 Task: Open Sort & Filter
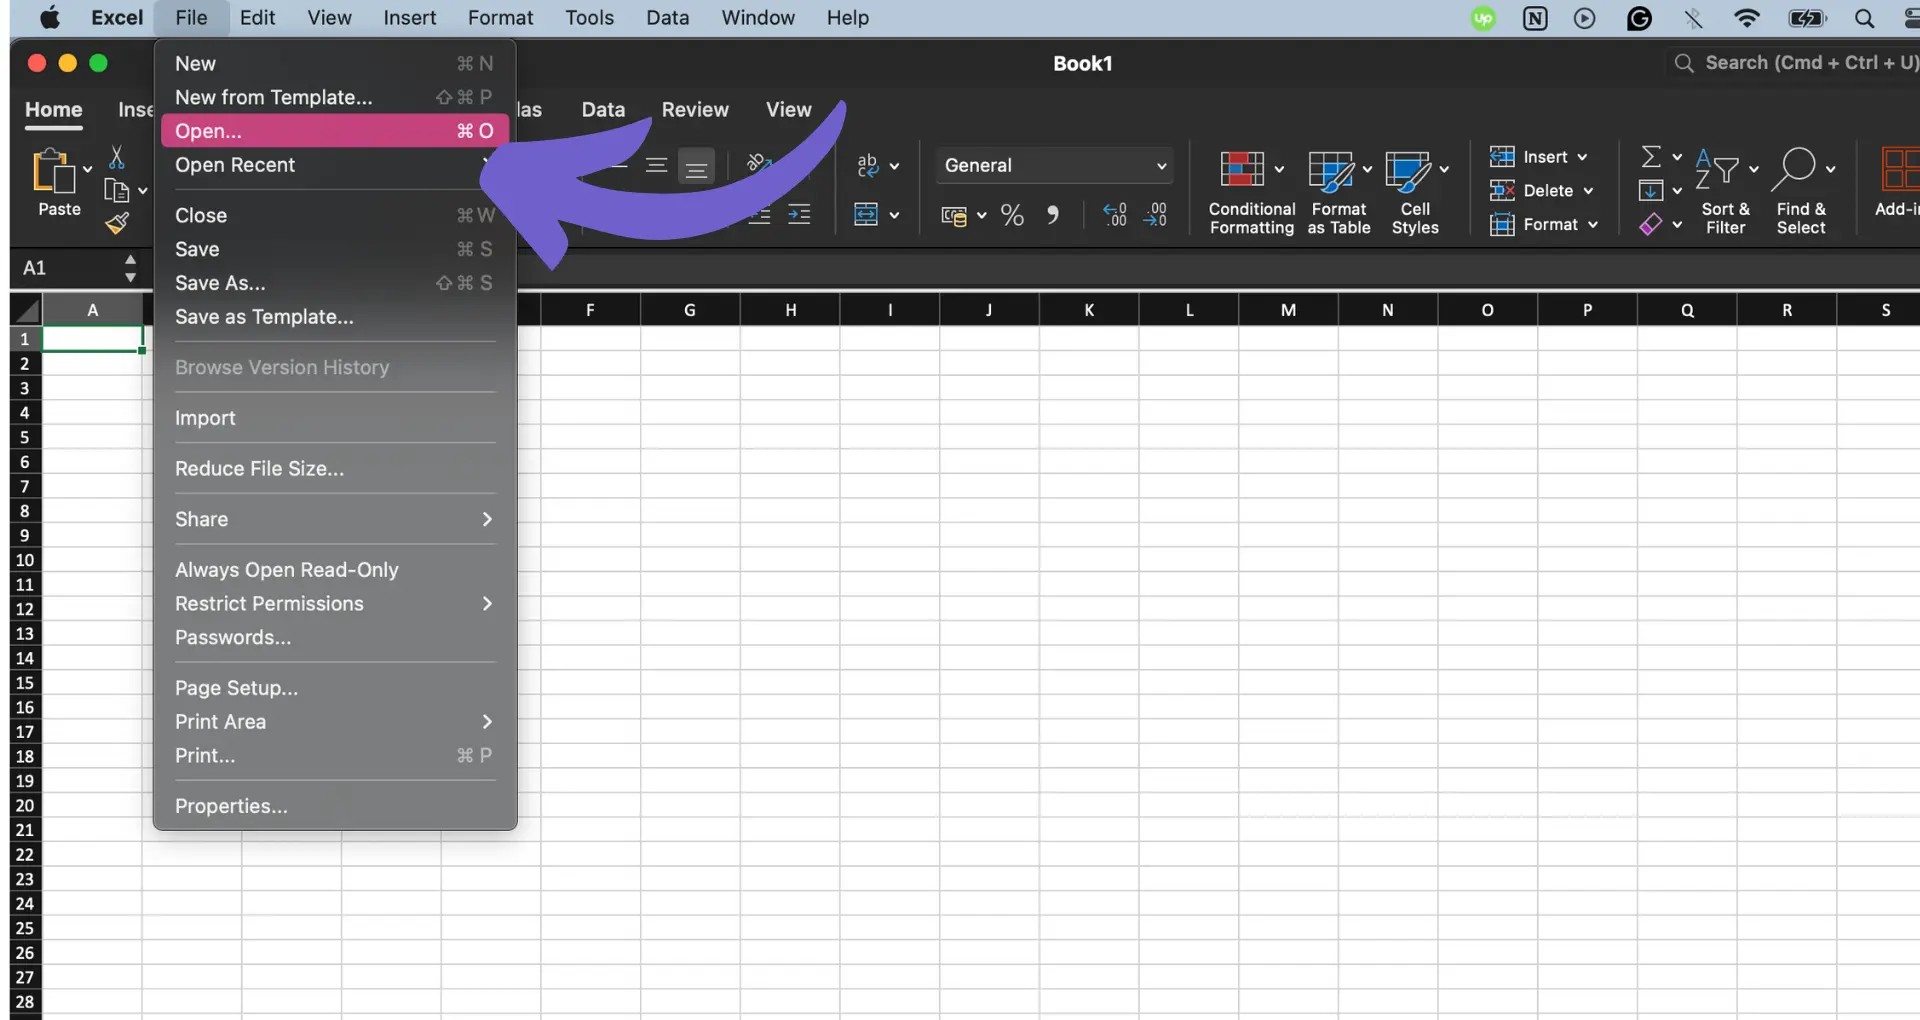pyautogui.click(x=1725, y=193)
